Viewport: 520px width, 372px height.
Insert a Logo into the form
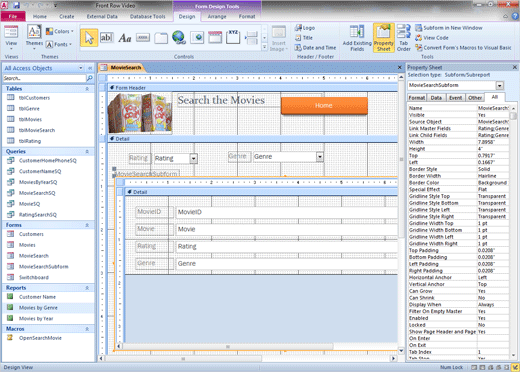point(305,28)
